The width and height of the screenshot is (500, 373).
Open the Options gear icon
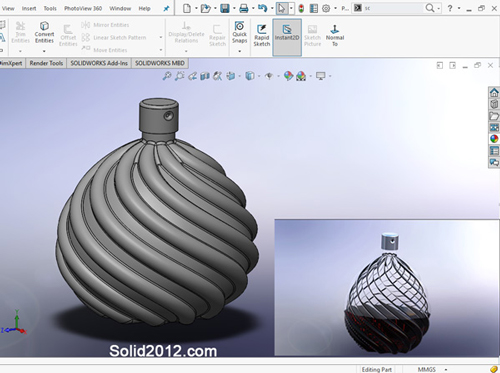(x=326, y=8)
